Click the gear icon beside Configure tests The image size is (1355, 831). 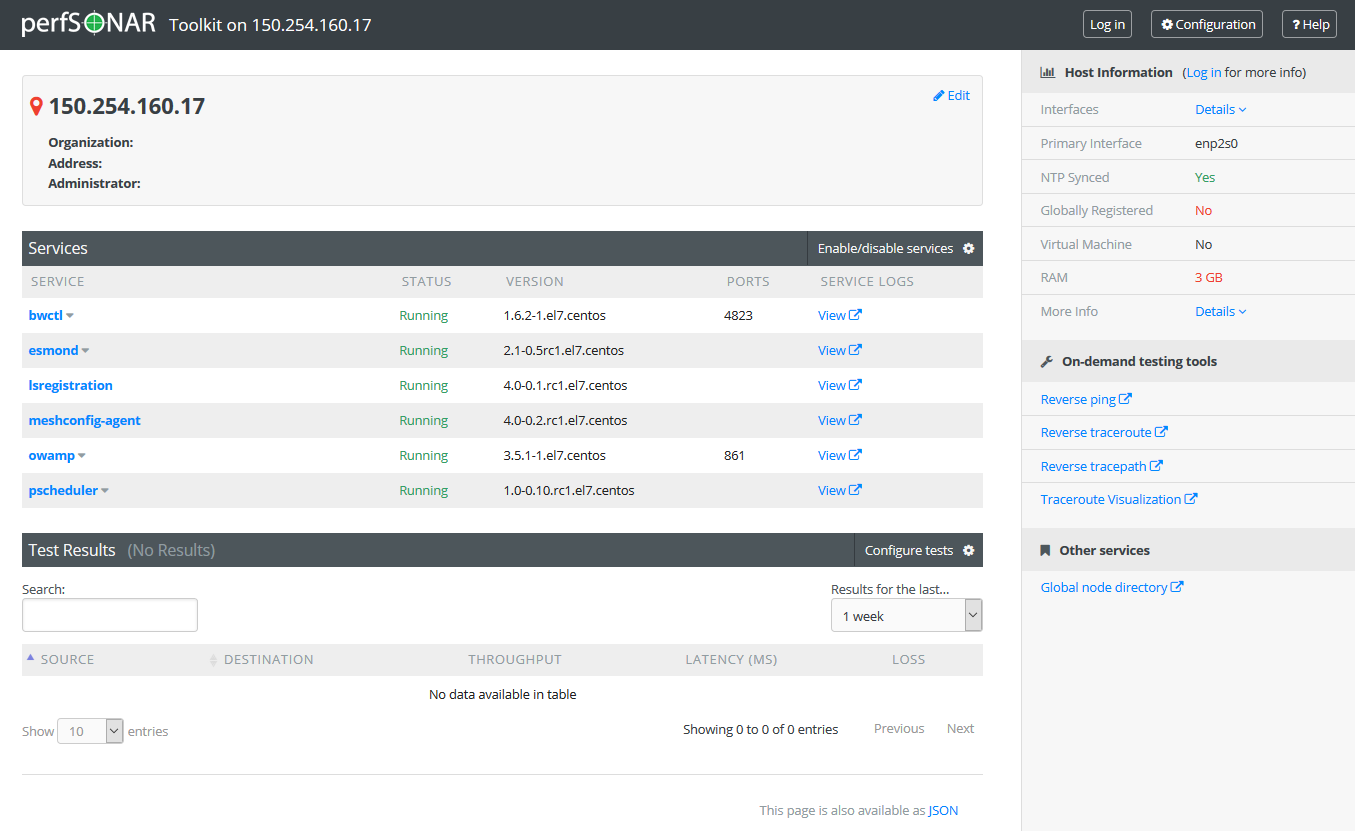pyautogui.click(x=968, y=550)
